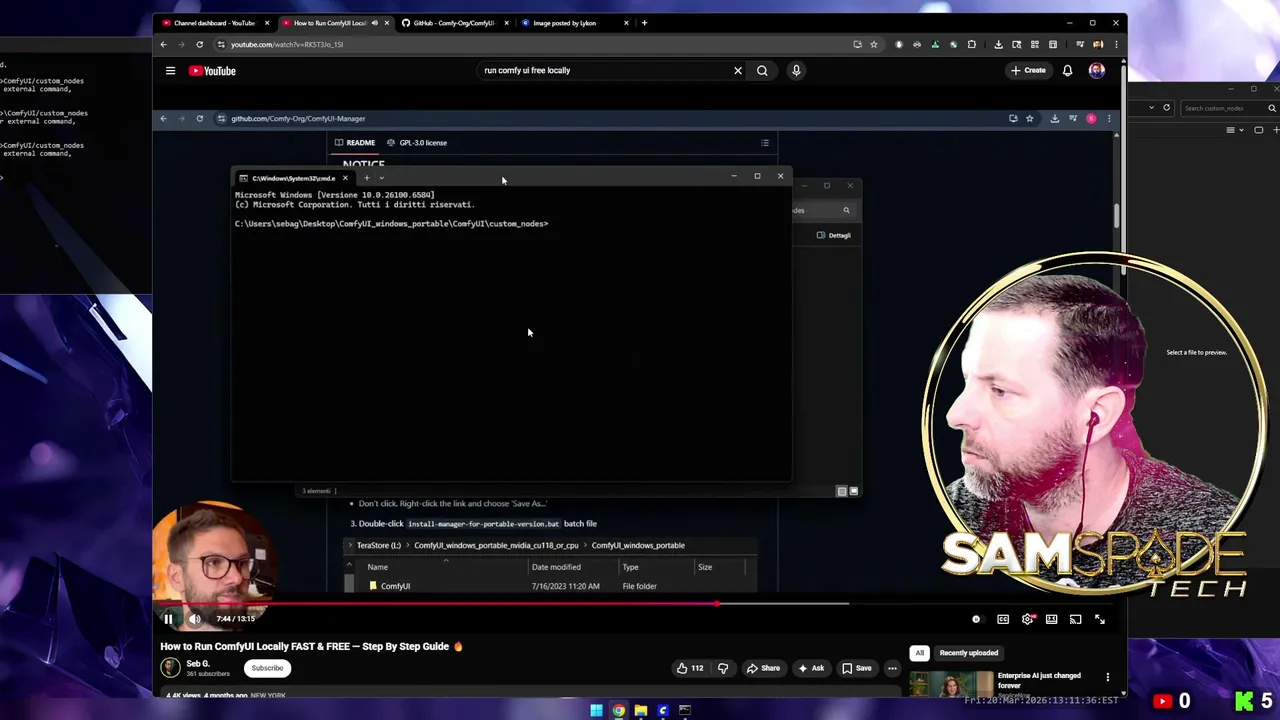Bookmark the YouTube page with star
Image resolution: width=1280 pixels, height=720 pixels.
pyautogui.click(x=873, y=44)
